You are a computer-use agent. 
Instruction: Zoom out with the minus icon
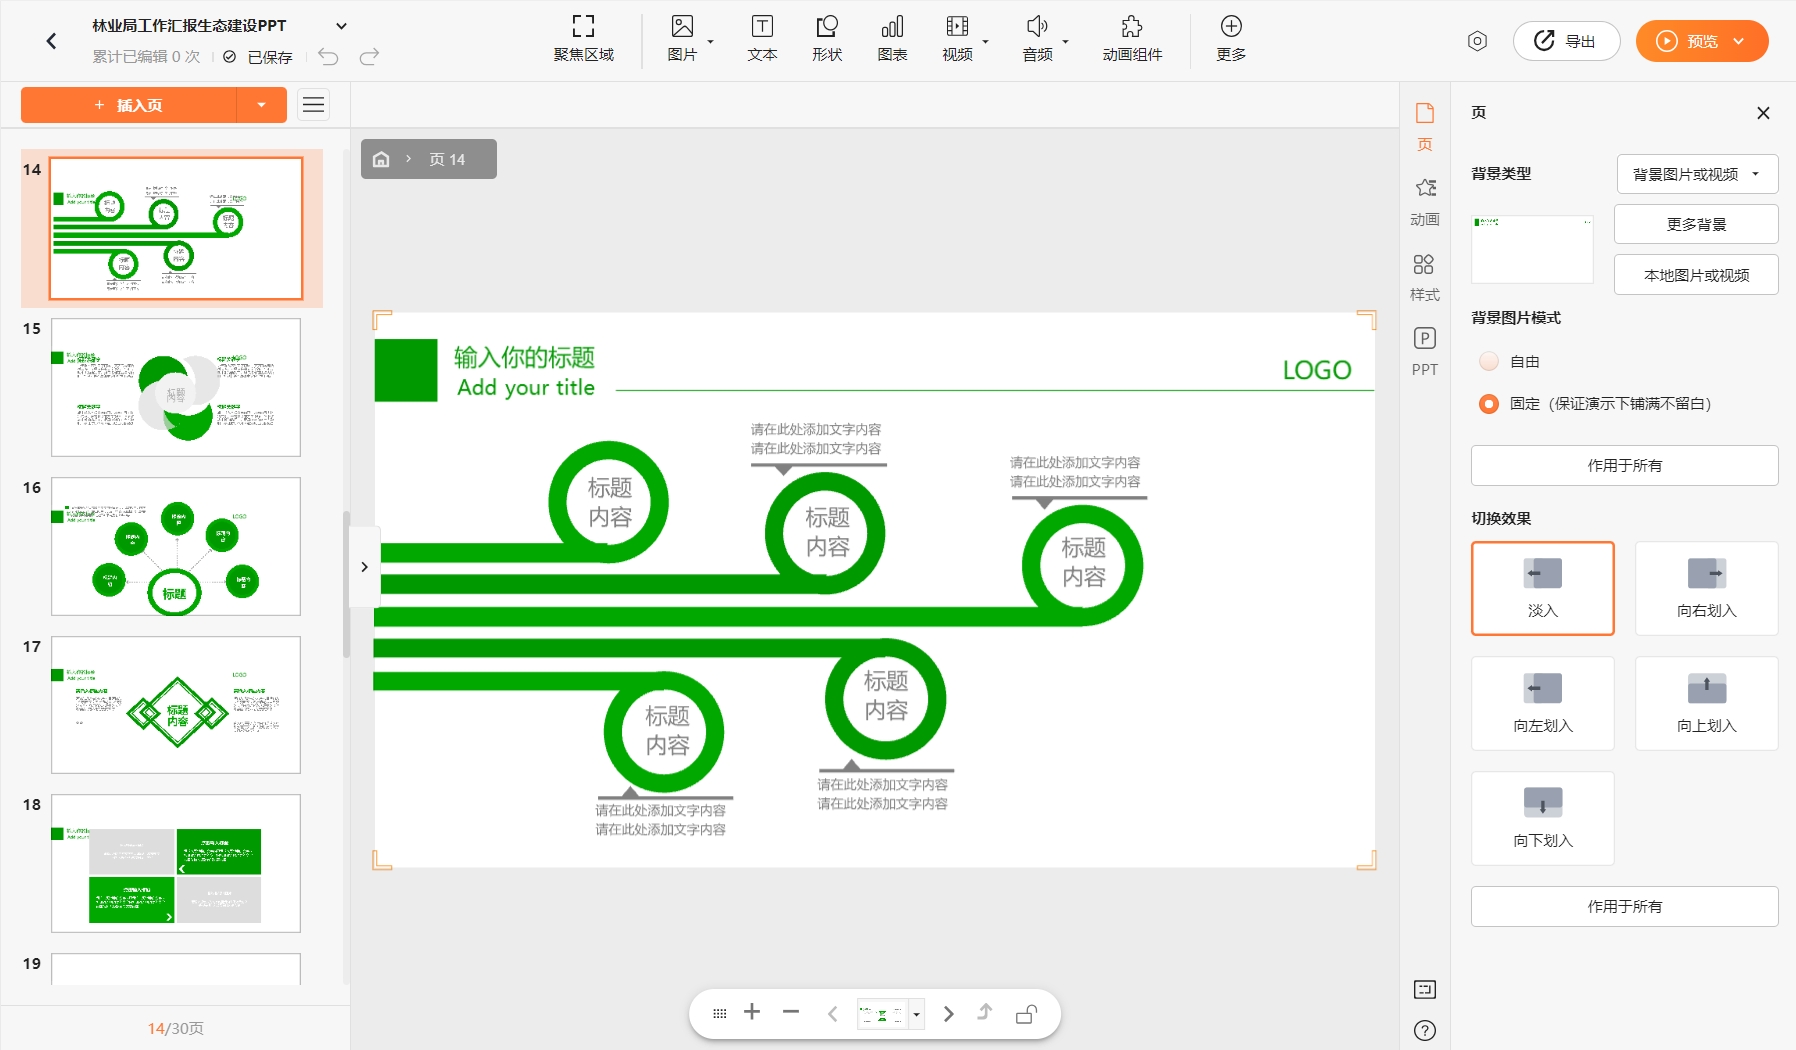(791, 1012)
